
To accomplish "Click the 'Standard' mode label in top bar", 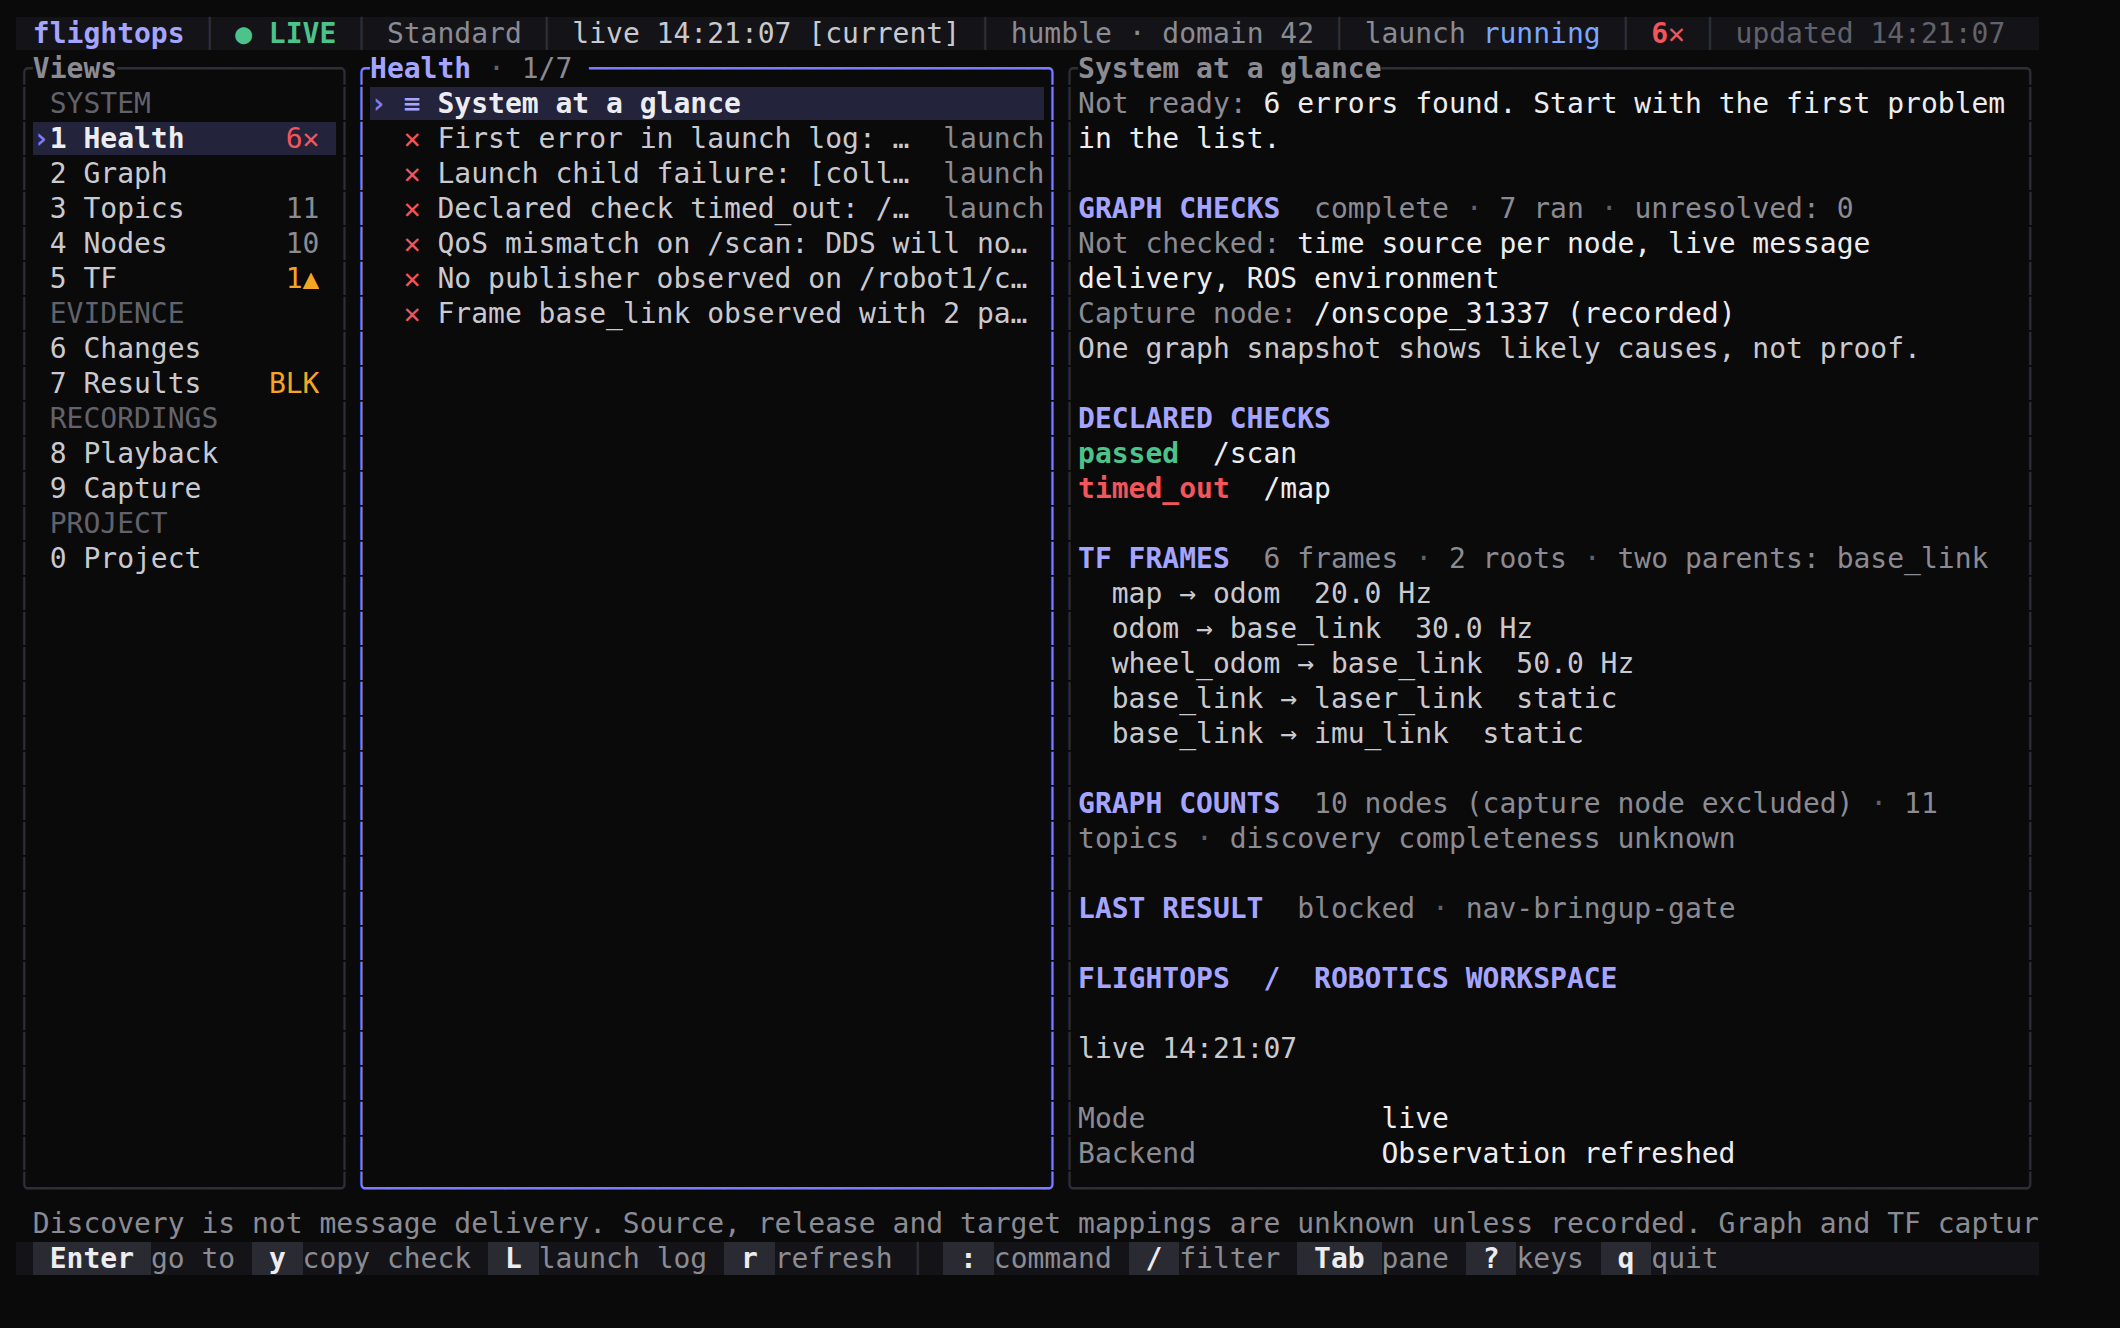I will (454, 33).
